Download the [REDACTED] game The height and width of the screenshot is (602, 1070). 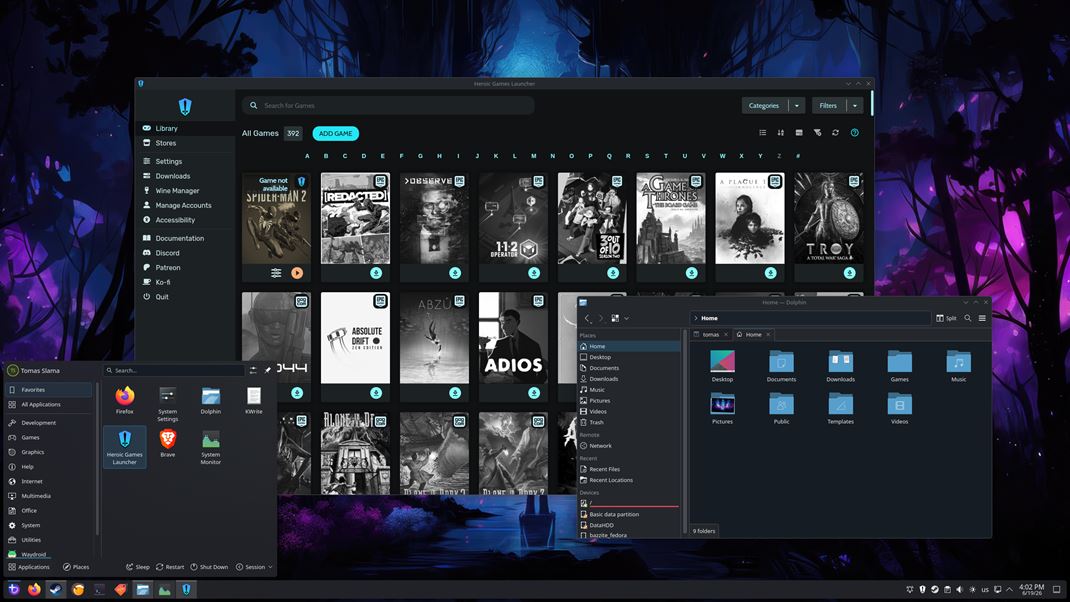pos(376,273)
